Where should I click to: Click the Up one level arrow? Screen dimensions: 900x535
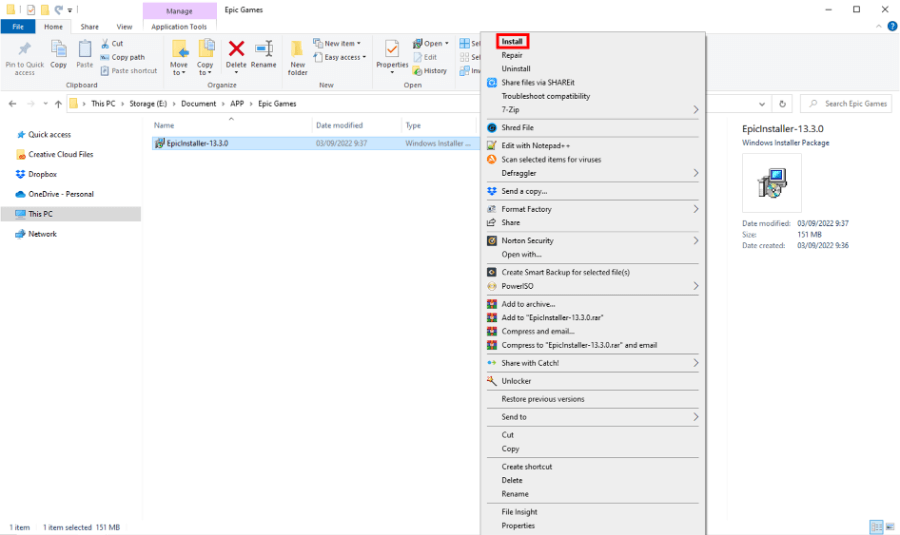pos(58,104)
